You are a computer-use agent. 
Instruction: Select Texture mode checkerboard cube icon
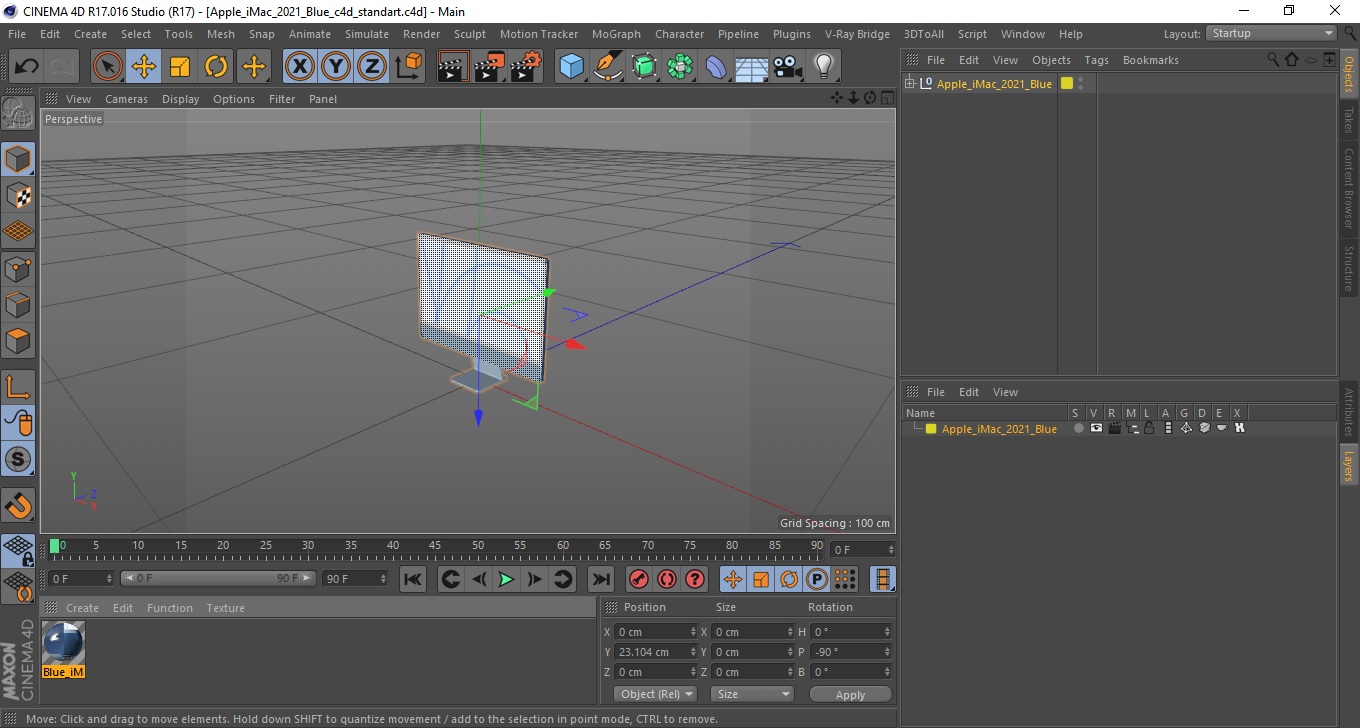[18, 195]
